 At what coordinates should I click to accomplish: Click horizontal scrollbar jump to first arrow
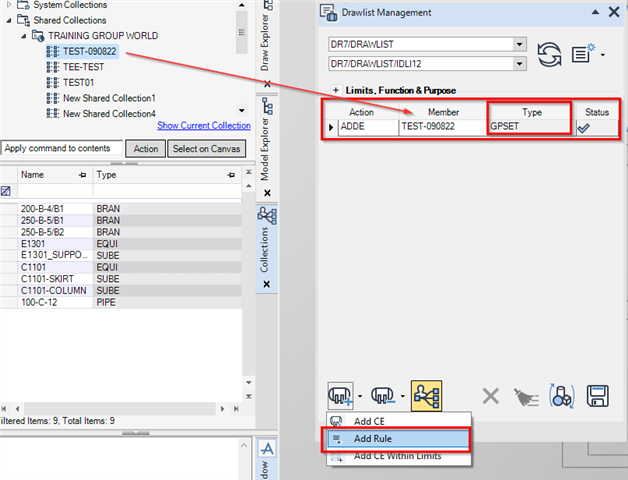[x=4, y=409]
